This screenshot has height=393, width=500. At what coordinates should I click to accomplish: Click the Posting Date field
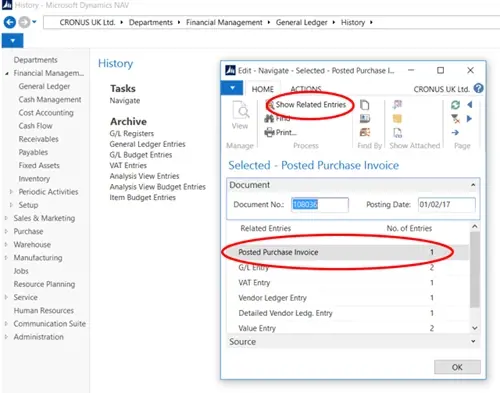click(x=447, y=204)
